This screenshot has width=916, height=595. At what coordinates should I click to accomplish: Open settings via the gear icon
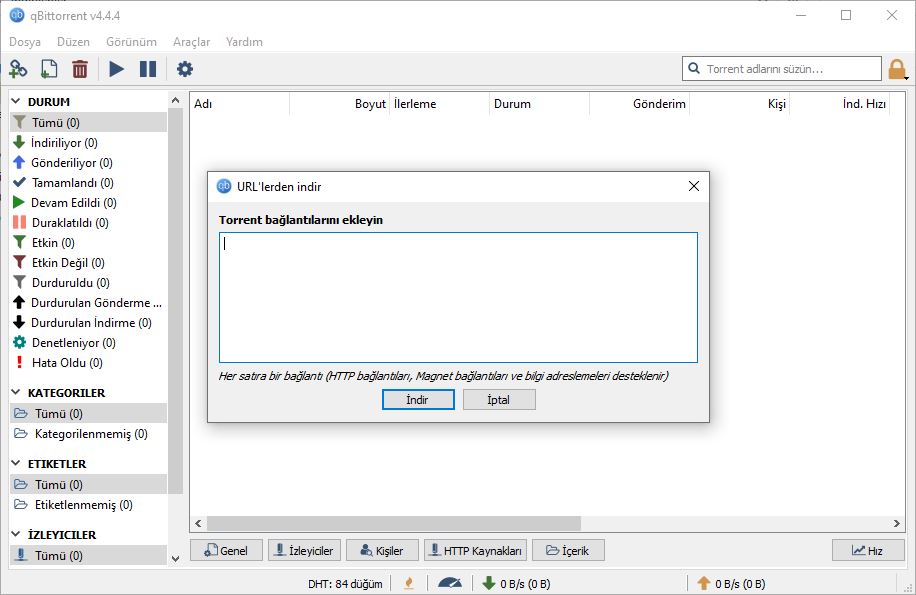tap(185, 69)
